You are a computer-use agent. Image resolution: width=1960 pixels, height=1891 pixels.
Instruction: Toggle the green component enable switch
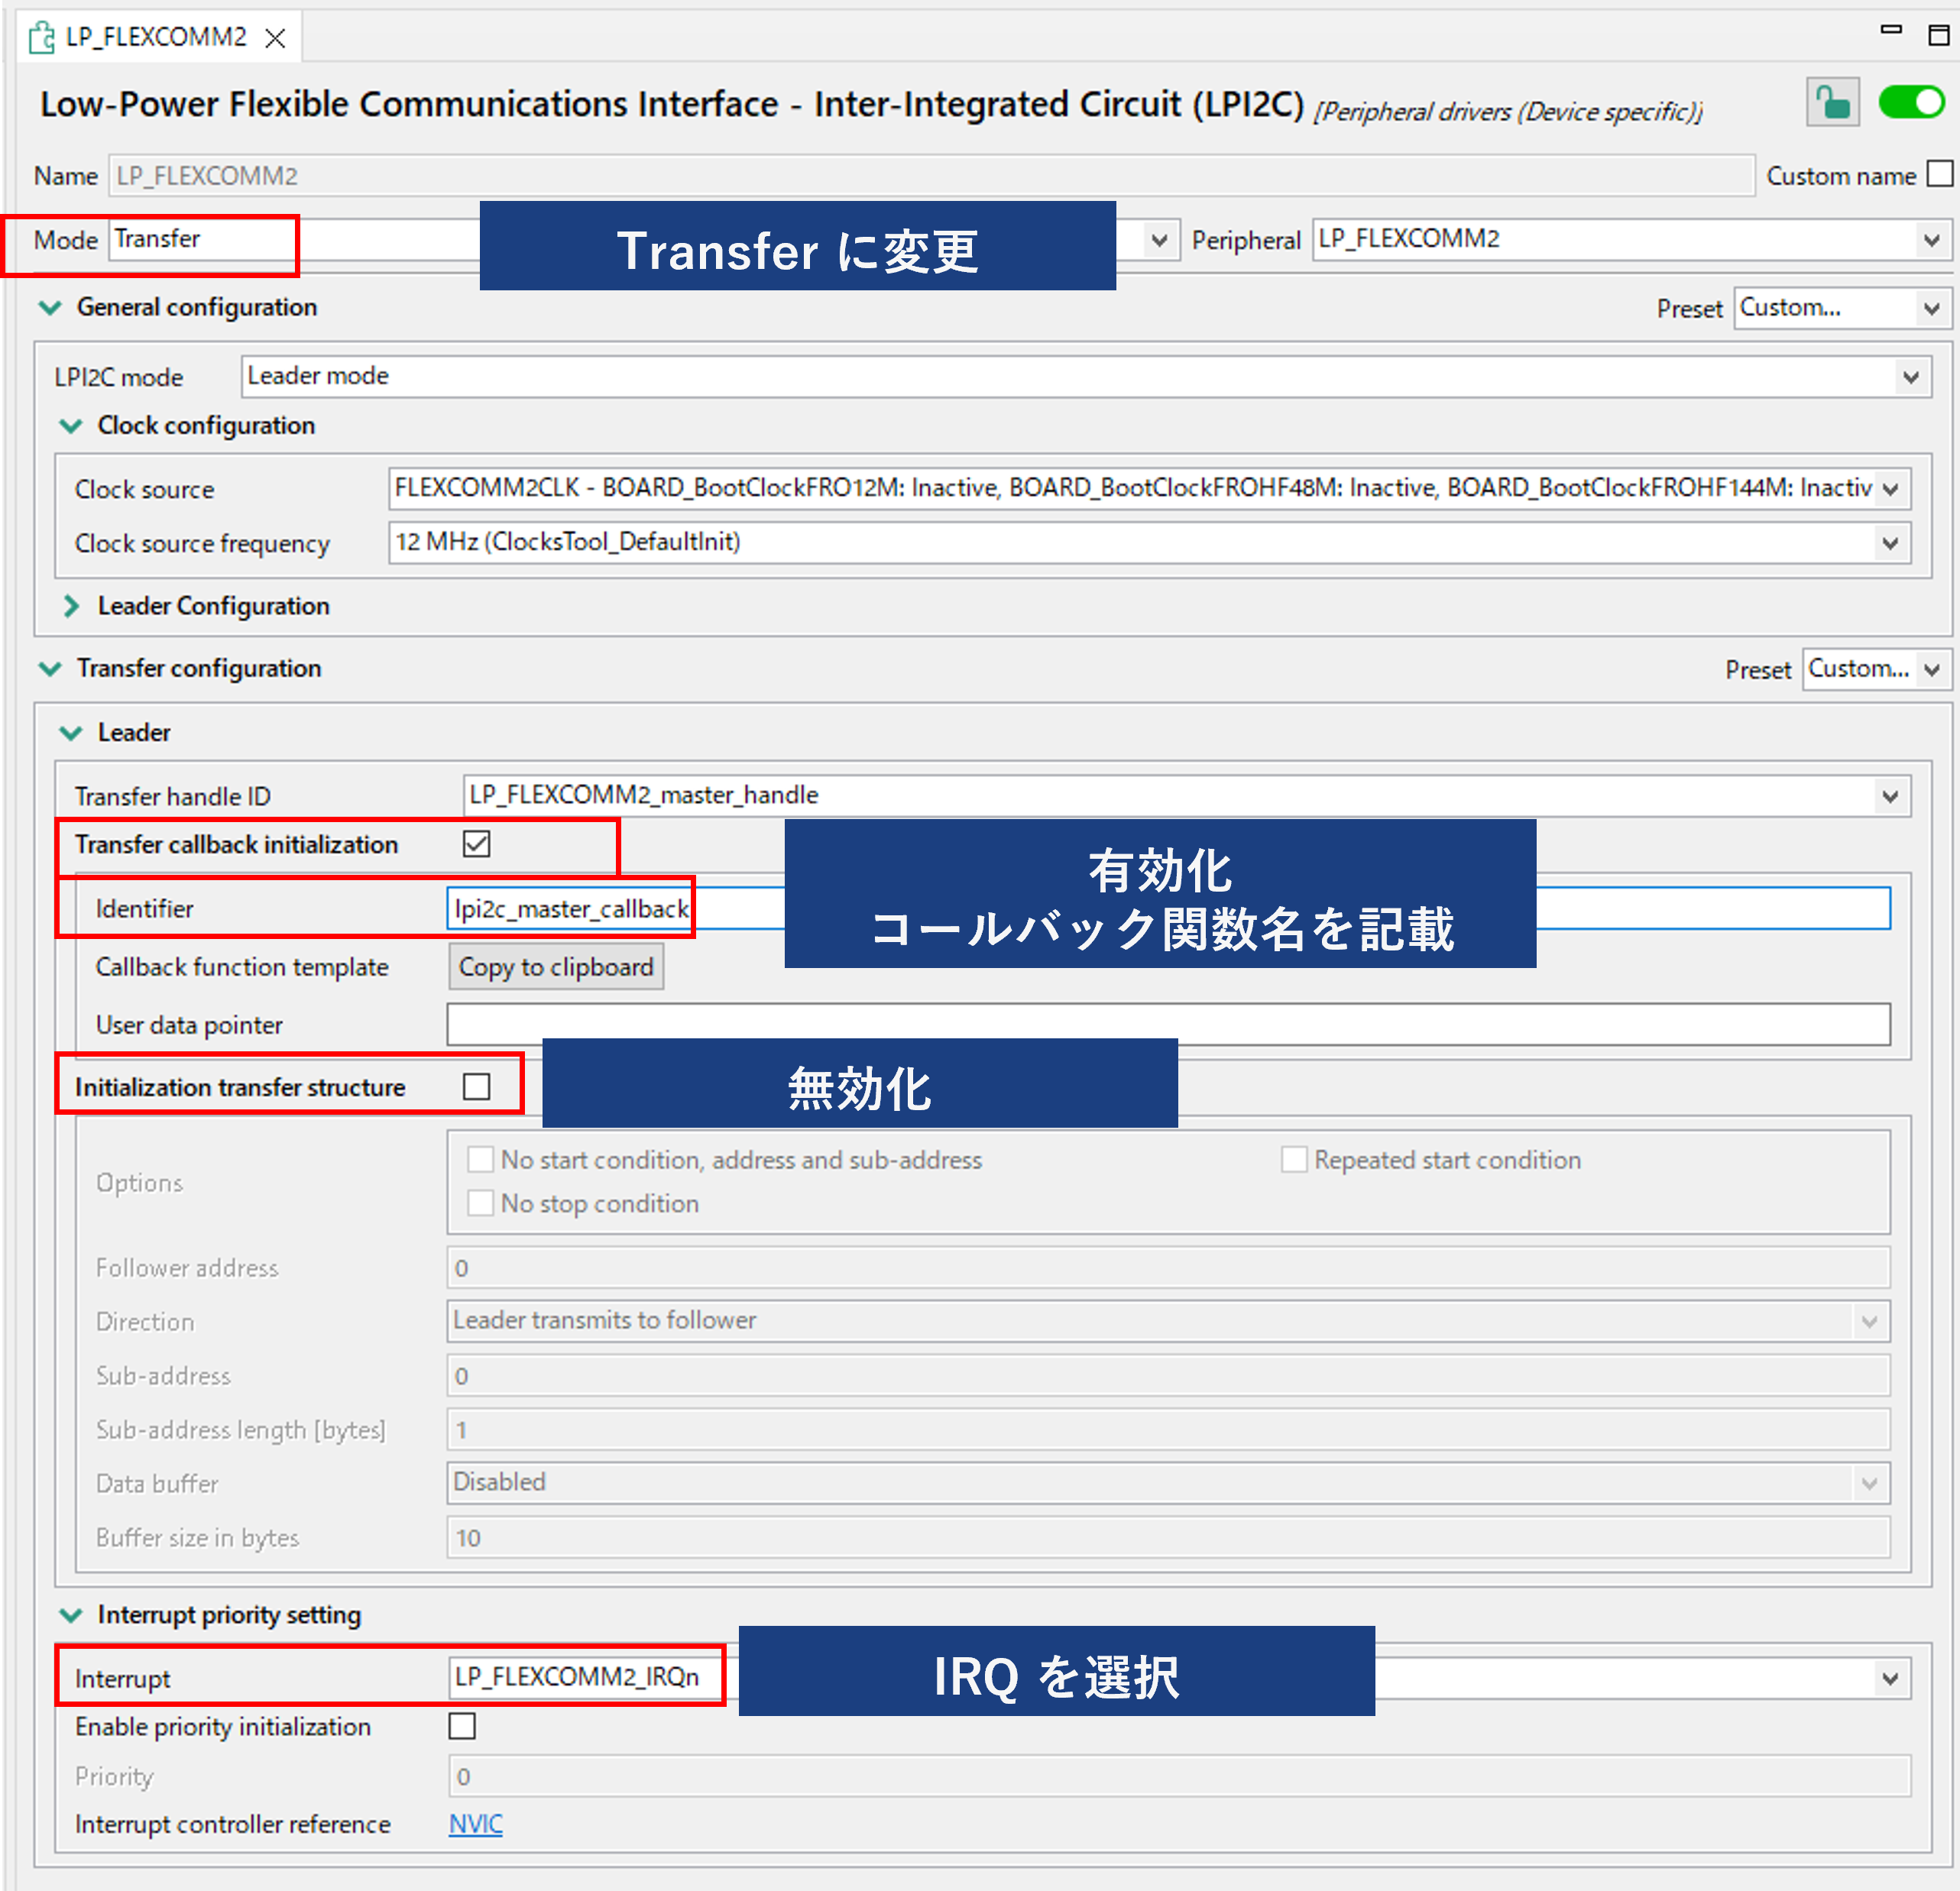pos(1910,102)
